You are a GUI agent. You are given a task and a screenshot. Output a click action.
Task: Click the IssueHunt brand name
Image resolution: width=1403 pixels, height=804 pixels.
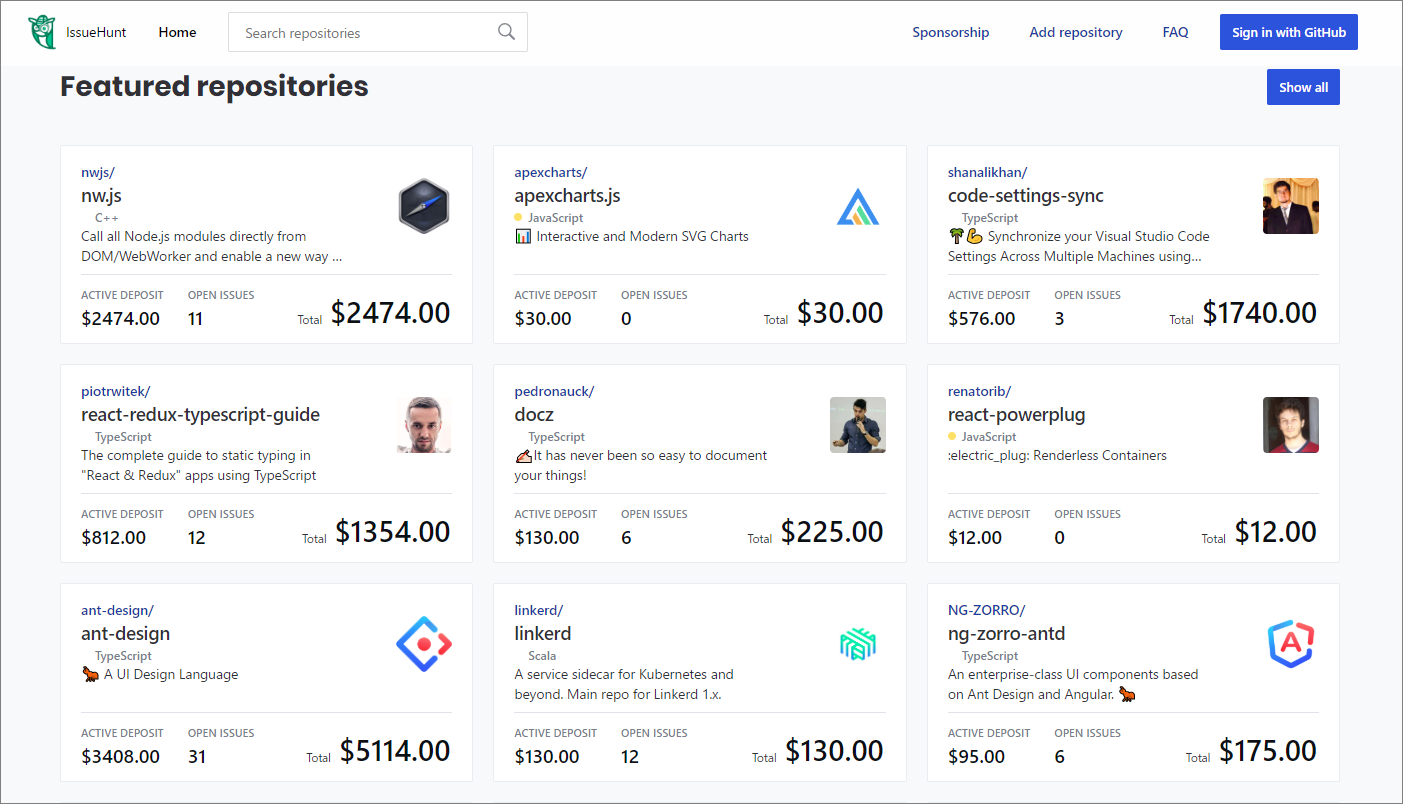96,32
